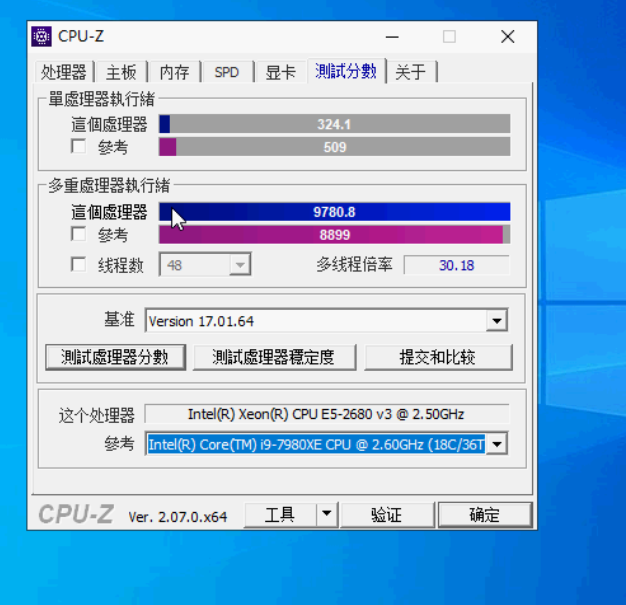Image resolution: width=626 pixels, height=605 pixels.
Task: Open the 主板 tab
Action: point(121,72)
